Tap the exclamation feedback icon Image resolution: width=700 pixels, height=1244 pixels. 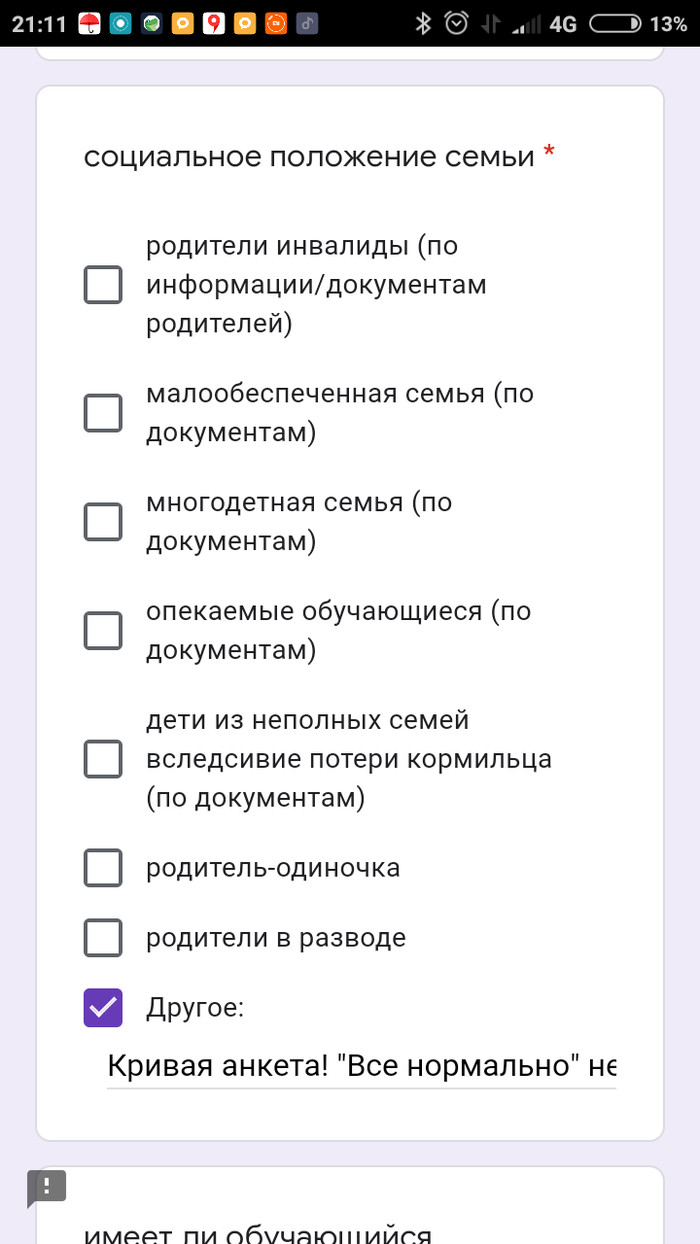[47, 1187]
